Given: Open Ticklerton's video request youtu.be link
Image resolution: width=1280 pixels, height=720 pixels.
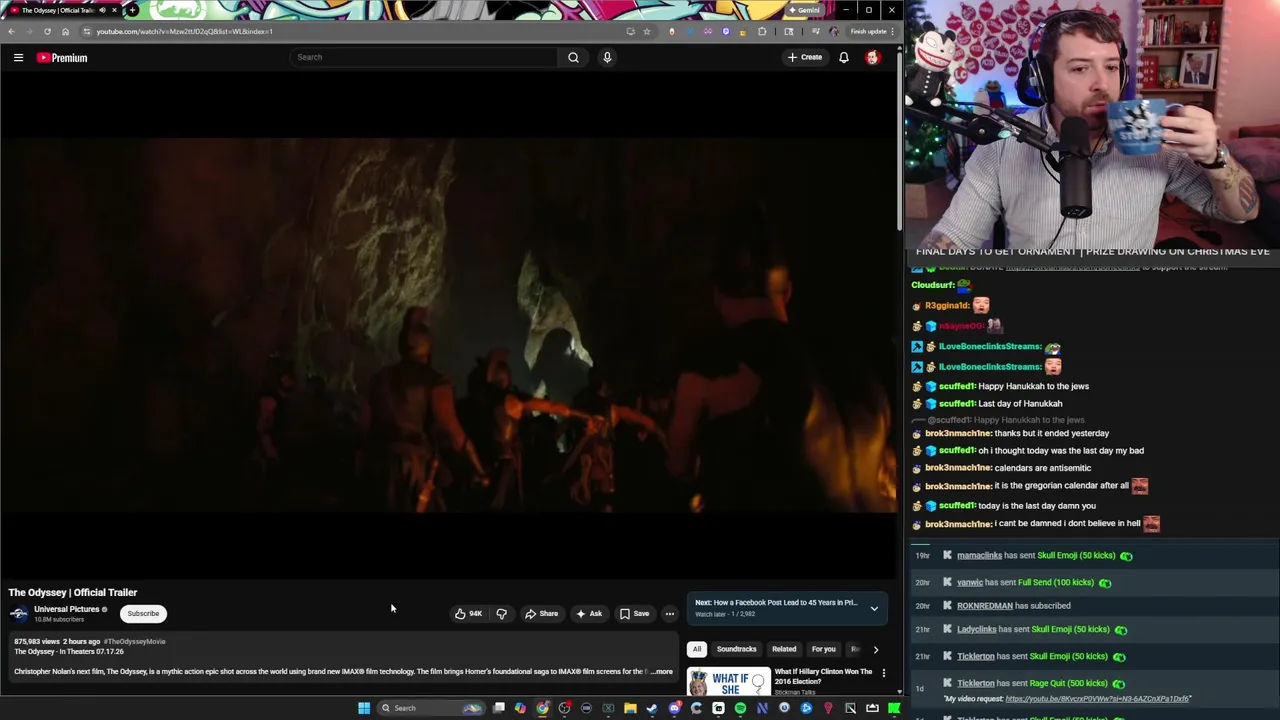Looking at the screenshot, I should [x=1098, y=699].
